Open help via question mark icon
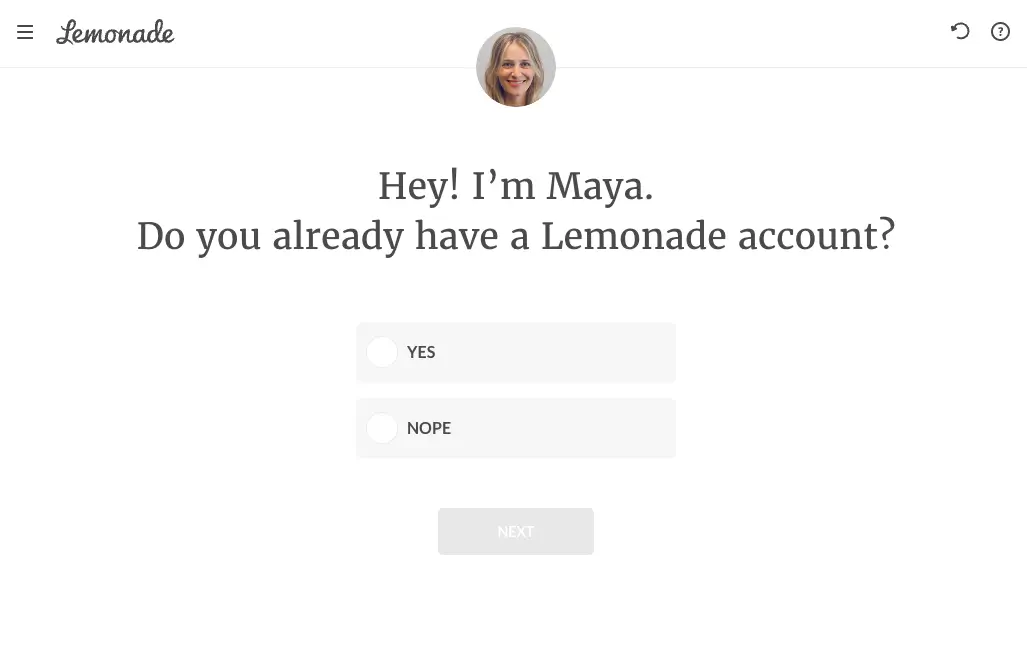This screenshot has width=1027, height=658. point(1000,32)
